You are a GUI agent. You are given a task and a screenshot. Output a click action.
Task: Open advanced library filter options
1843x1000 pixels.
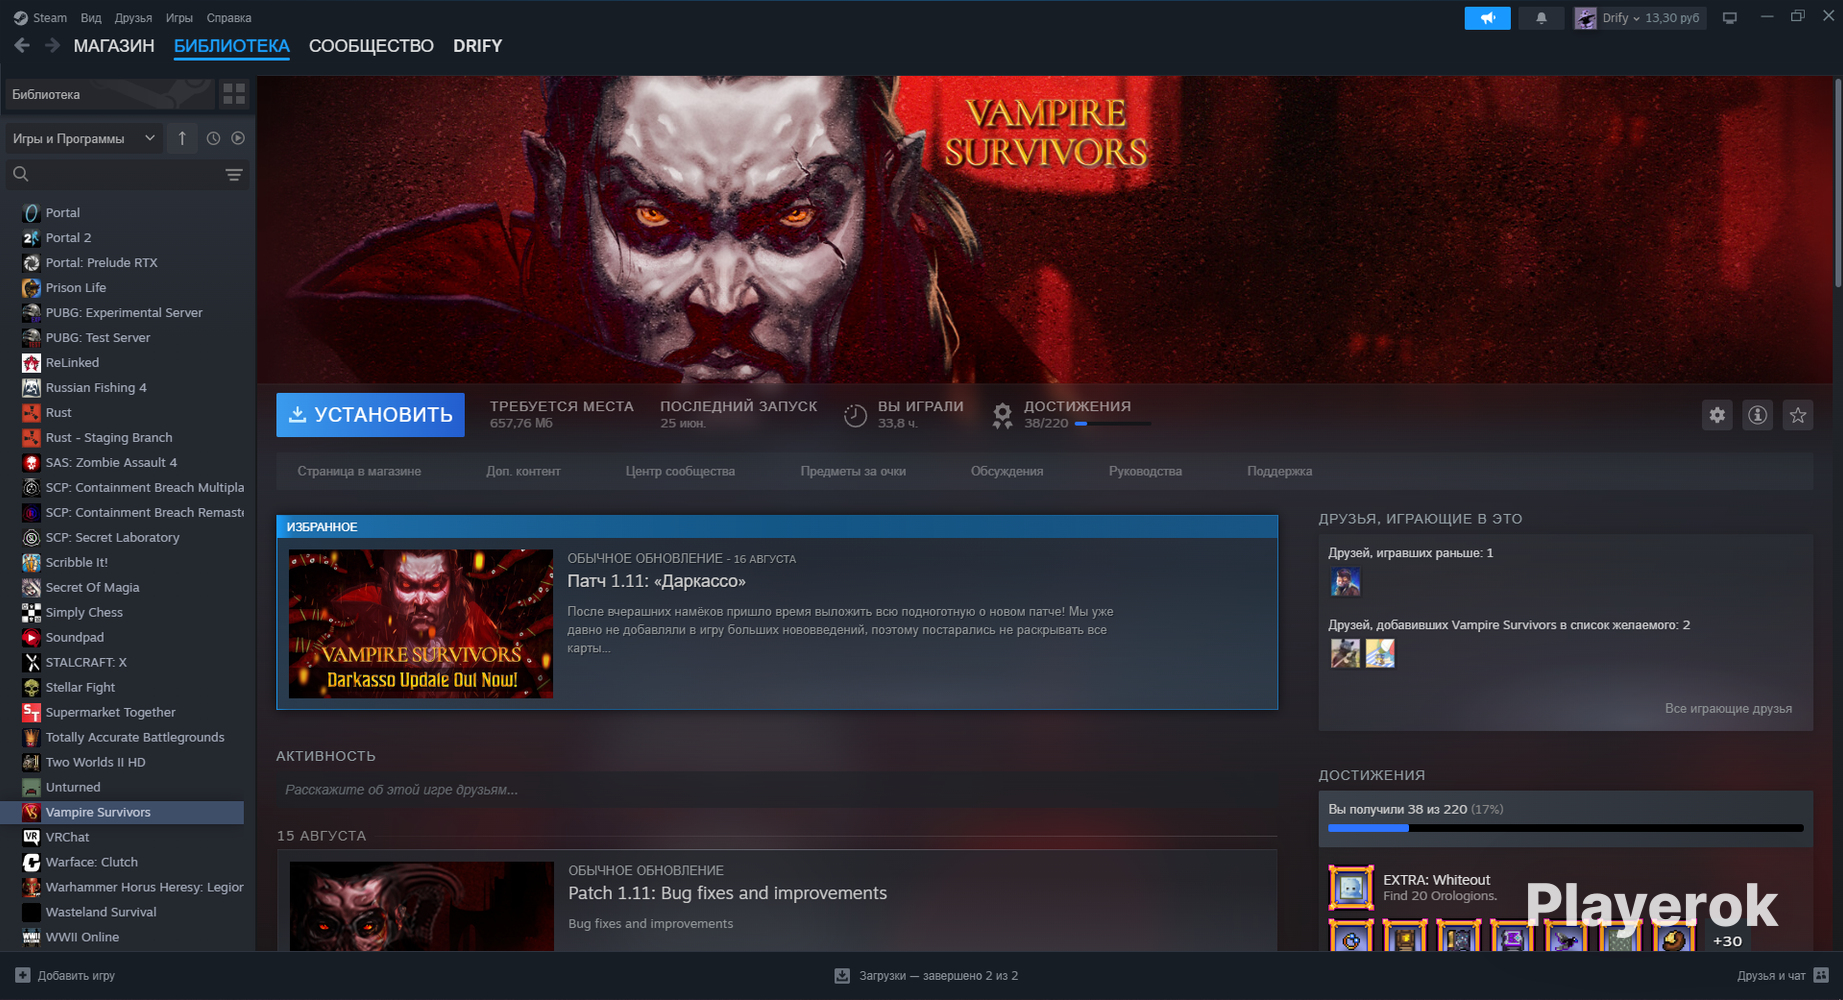point(234,175)
